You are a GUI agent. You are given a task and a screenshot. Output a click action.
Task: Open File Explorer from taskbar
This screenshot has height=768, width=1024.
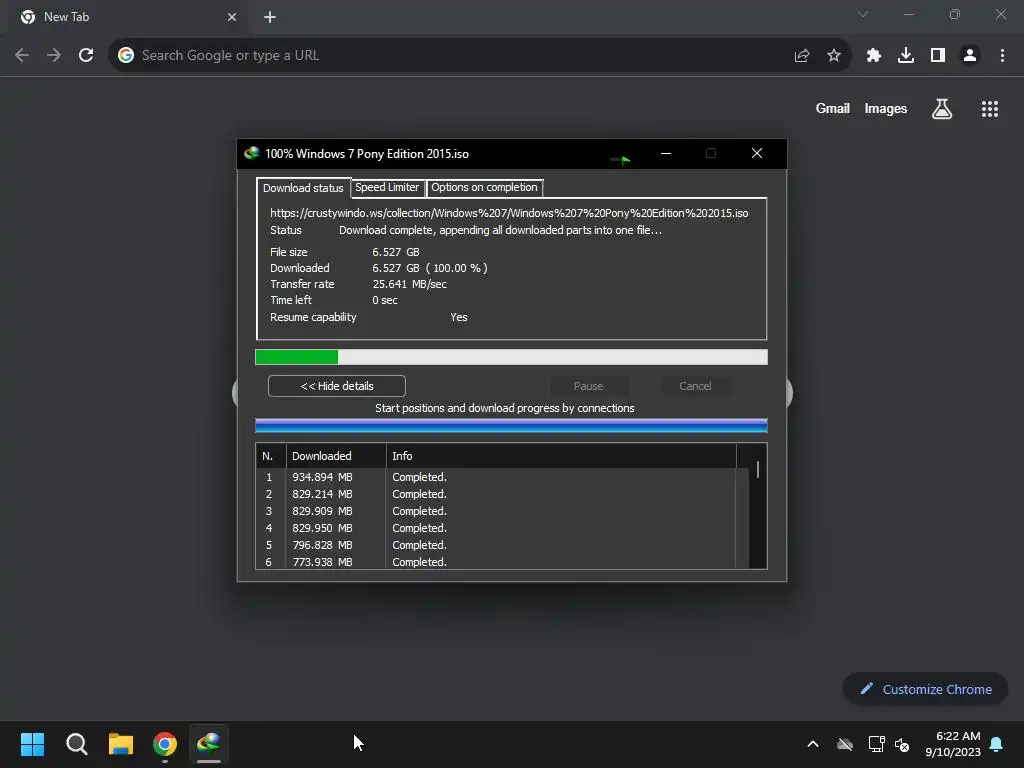[121, 744]
